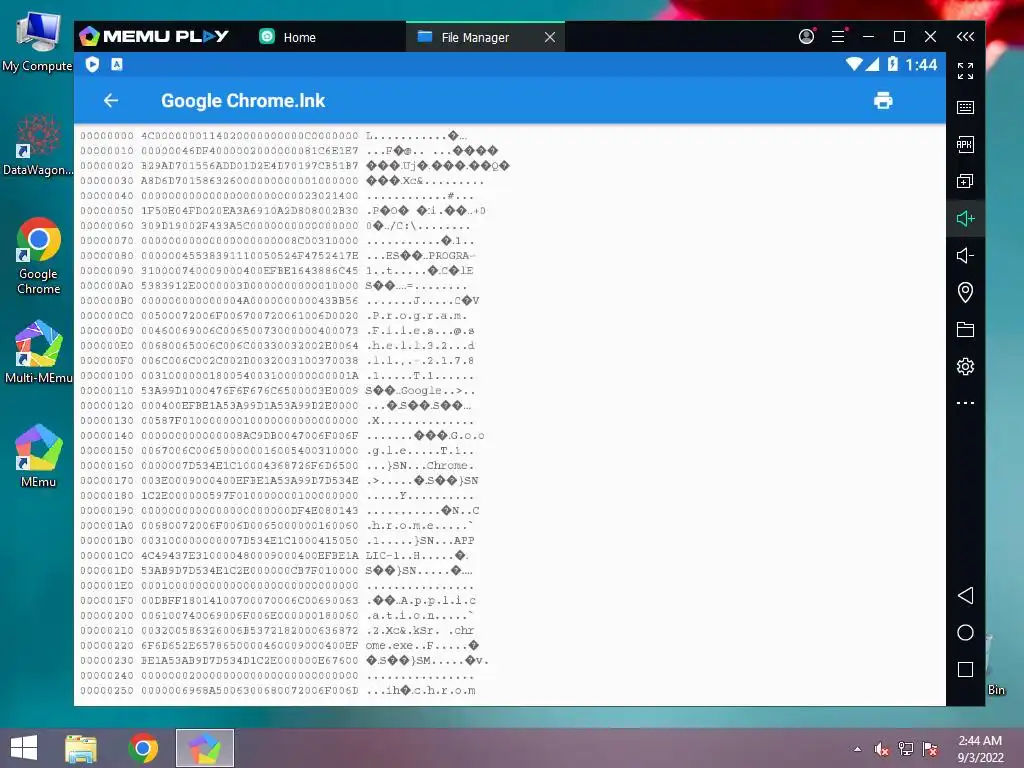Click the network tray icon
The image size is (1024, 768).
coord(906,749)
